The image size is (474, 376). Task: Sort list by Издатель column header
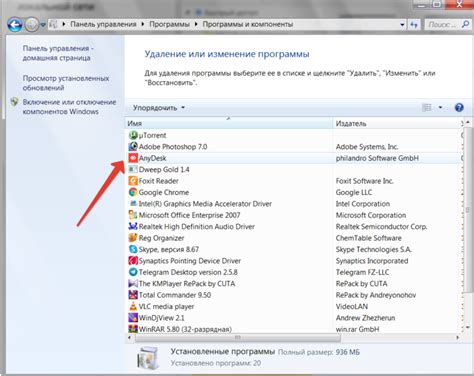(397, 123)
